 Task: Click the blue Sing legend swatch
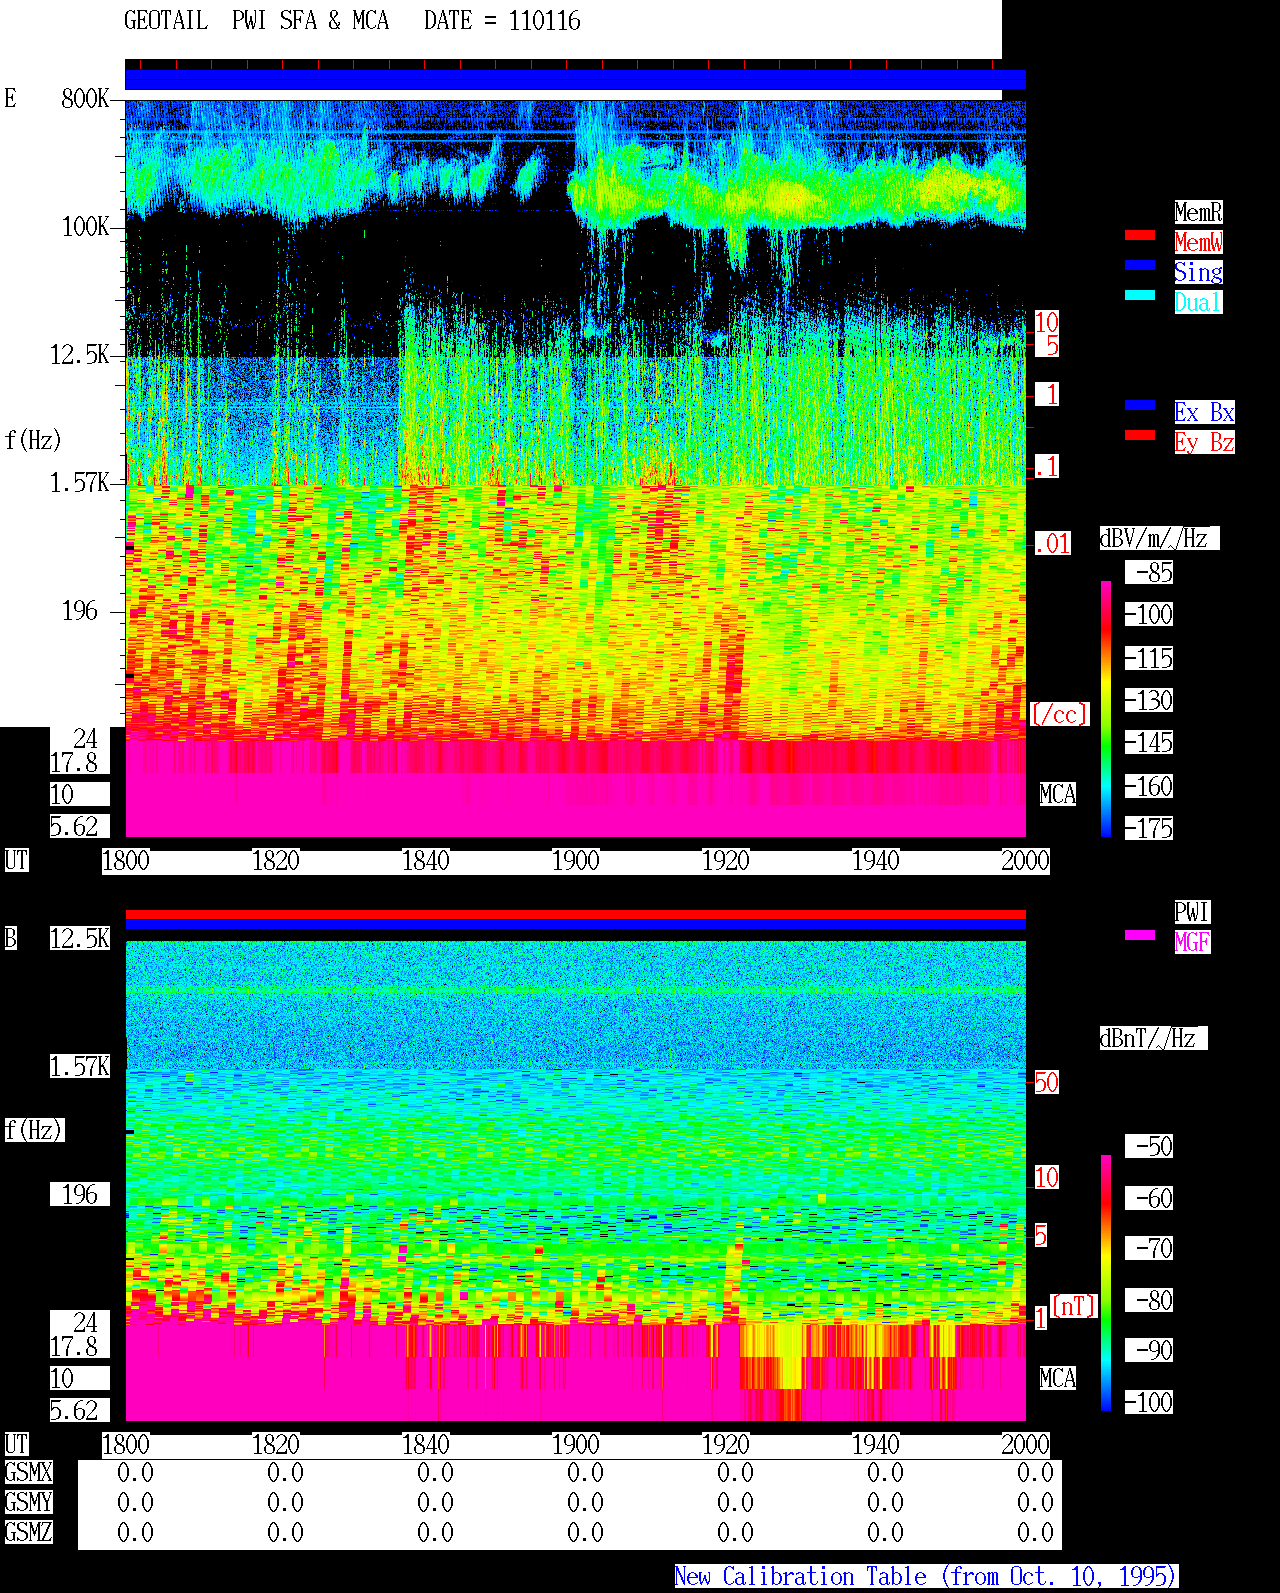(x=1140, y=265)
